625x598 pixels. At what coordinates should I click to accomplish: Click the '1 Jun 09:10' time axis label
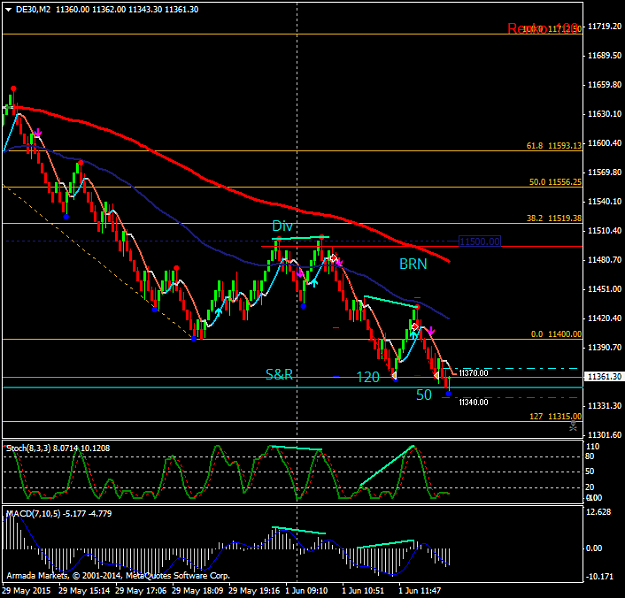[307, 591]
